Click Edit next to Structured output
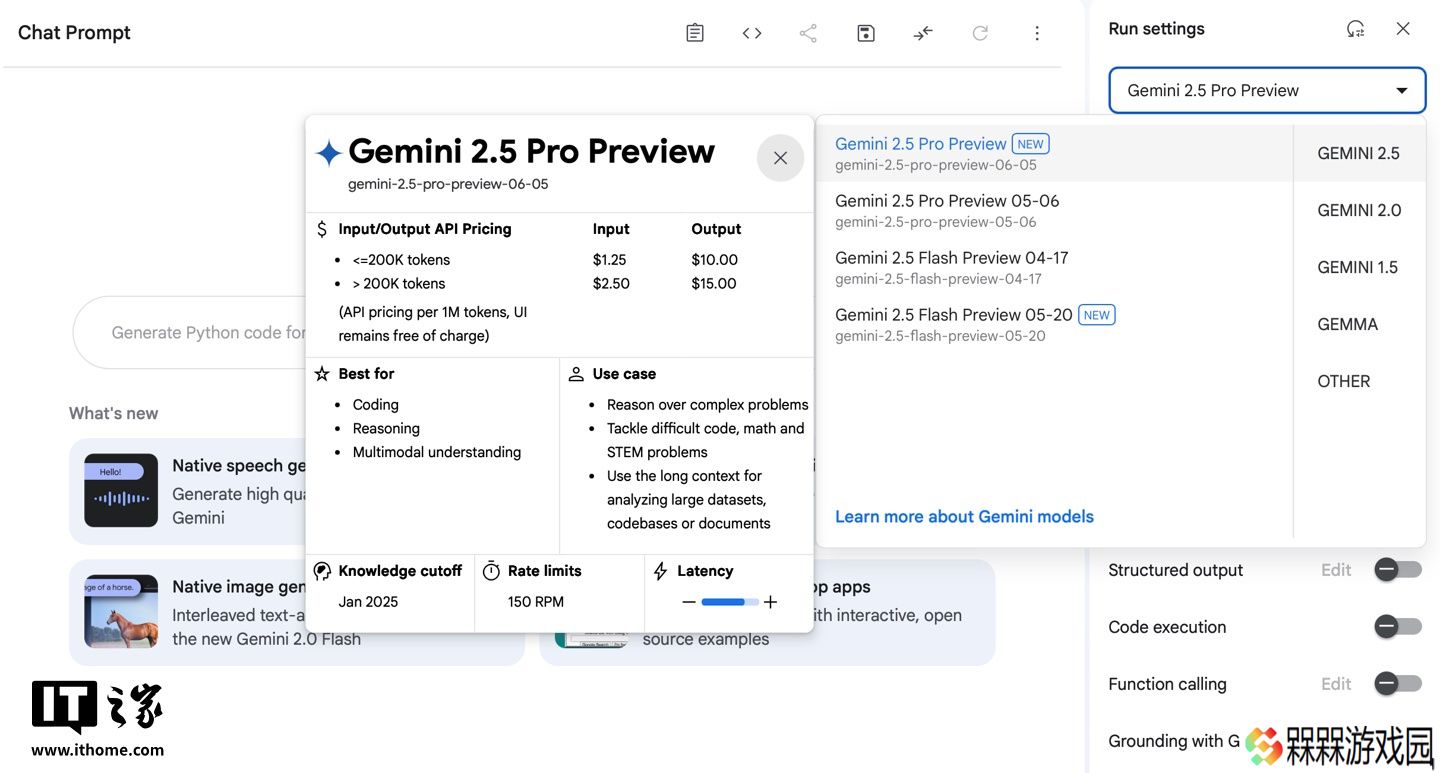The image size is (1440, 773). coord(1336,570)
